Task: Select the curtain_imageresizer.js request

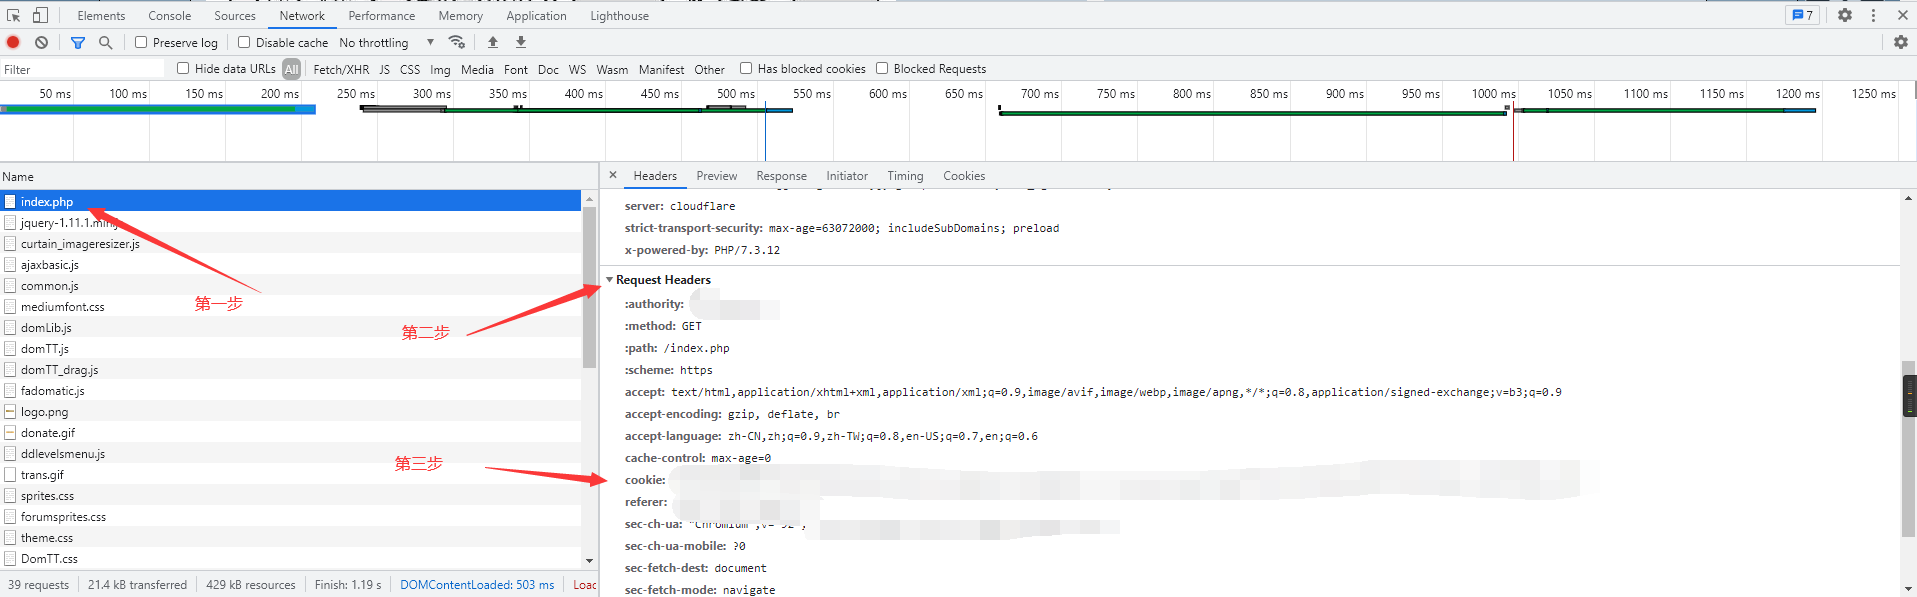Action: pyautogui.click(x=290, y=243)
